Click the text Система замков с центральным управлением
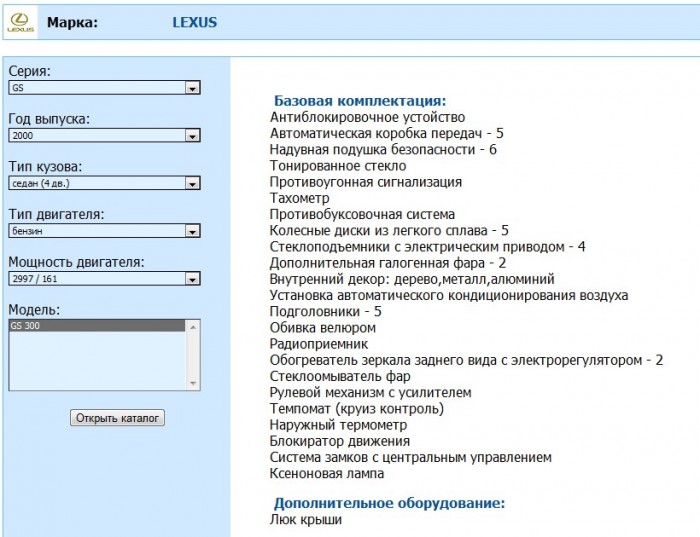Image resolution: width=700 pixels, height=537 pixels. click(x=411, y=457)
